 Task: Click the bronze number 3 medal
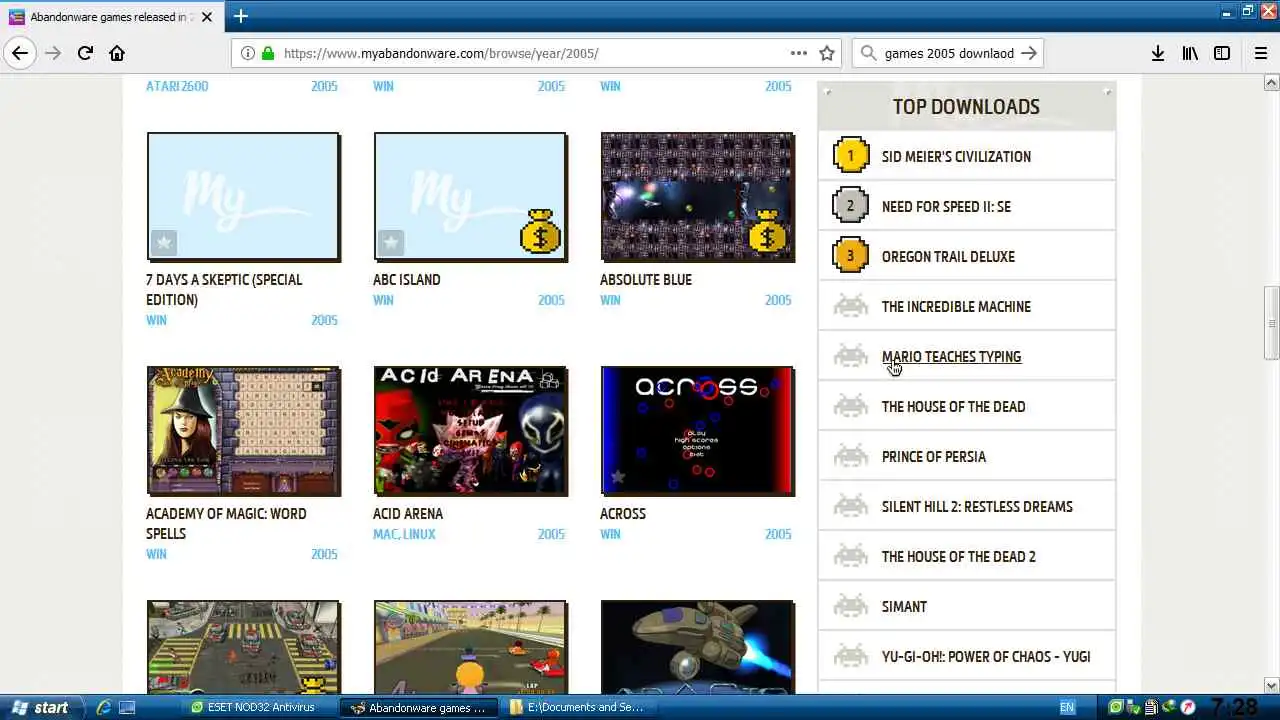click(851, 256)
